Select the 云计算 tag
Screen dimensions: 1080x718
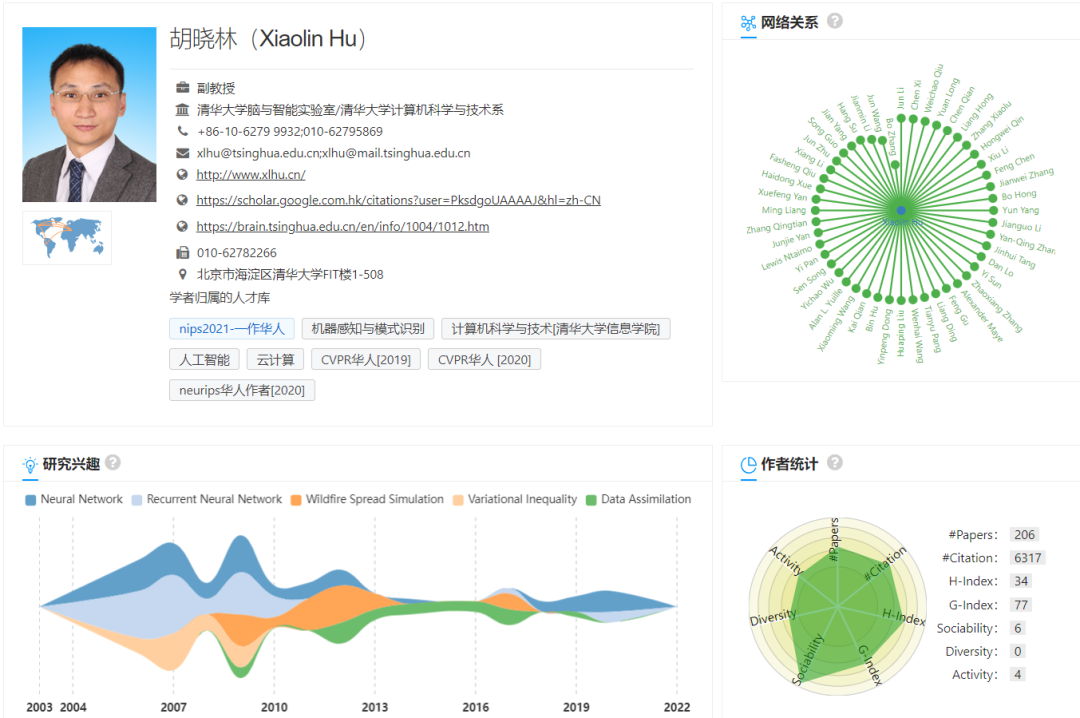275,360
